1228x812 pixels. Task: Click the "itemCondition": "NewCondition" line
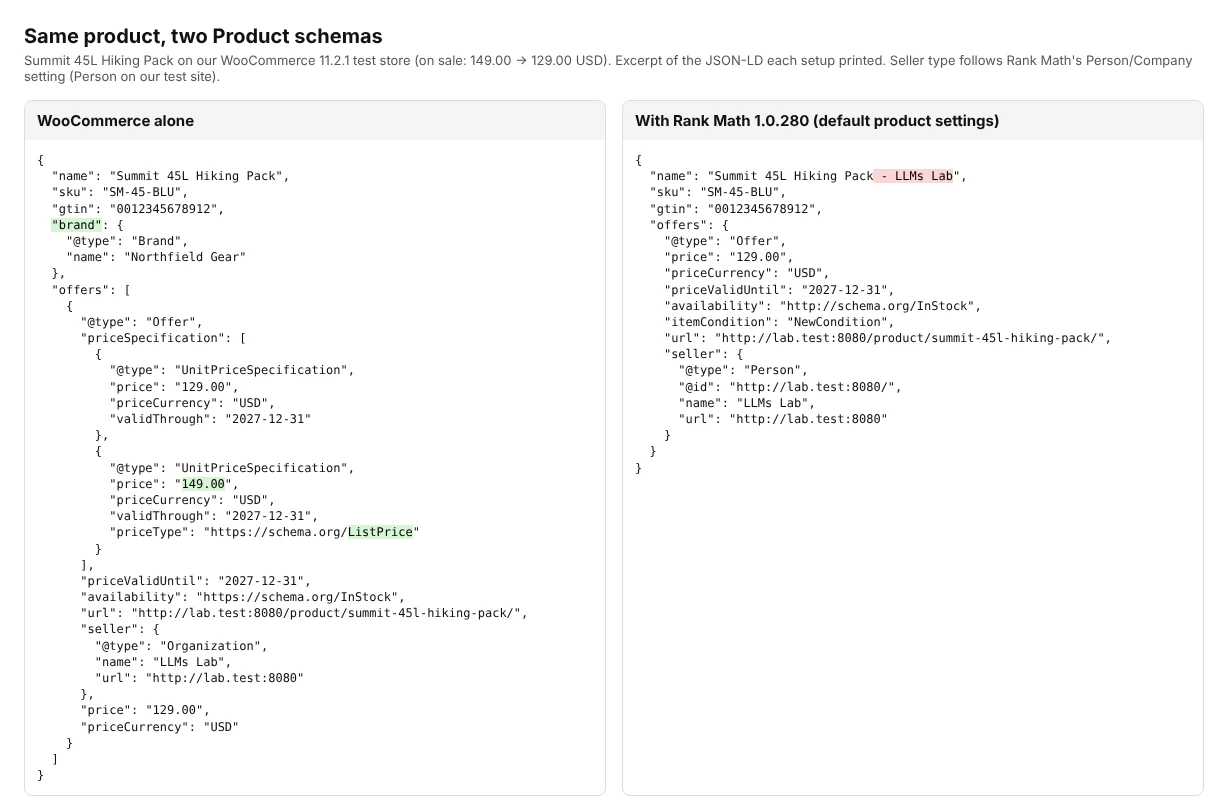pos(779,322)
